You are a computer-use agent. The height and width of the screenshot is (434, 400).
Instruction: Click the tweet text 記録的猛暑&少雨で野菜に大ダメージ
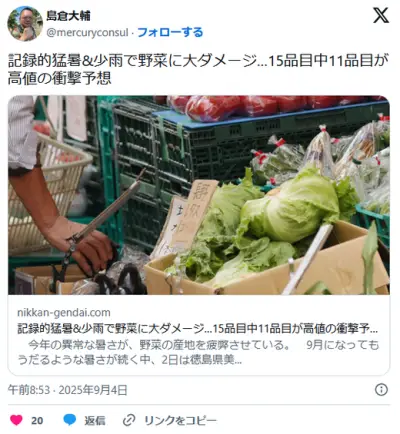coord(133,61)
